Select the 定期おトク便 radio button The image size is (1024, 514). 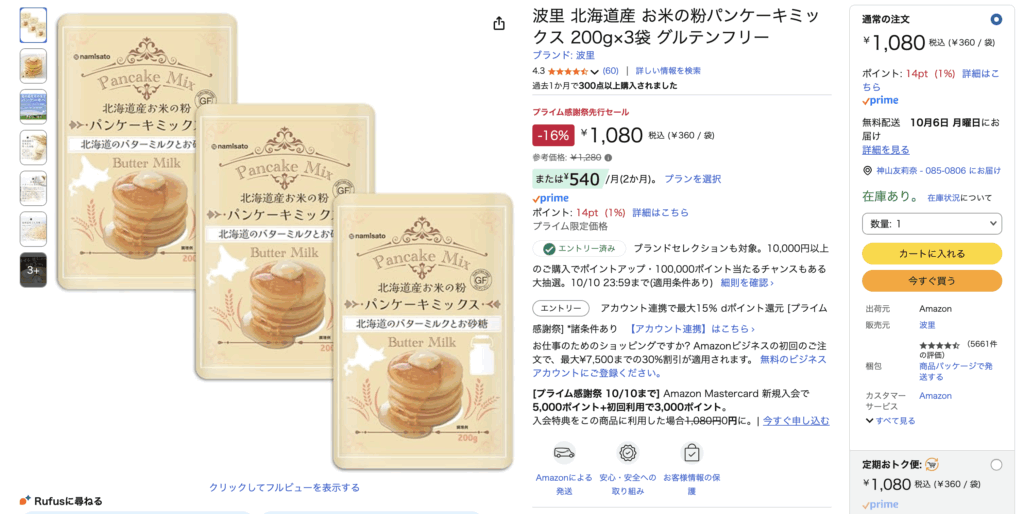click(995, 465)
